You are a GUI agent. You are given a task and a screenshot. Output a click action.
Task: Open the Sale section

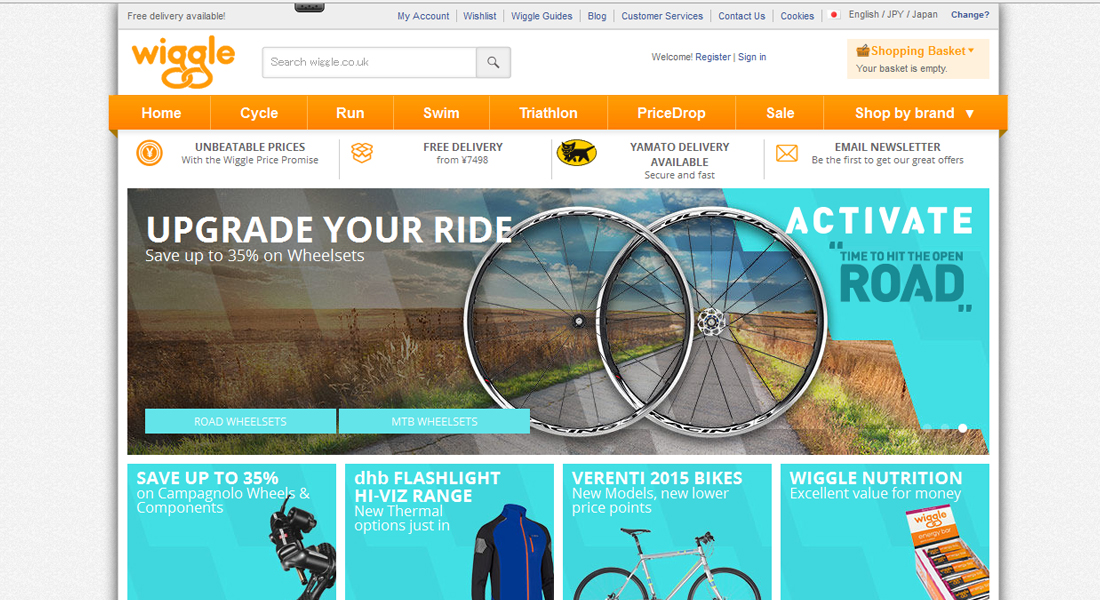[x=779, y=113]
